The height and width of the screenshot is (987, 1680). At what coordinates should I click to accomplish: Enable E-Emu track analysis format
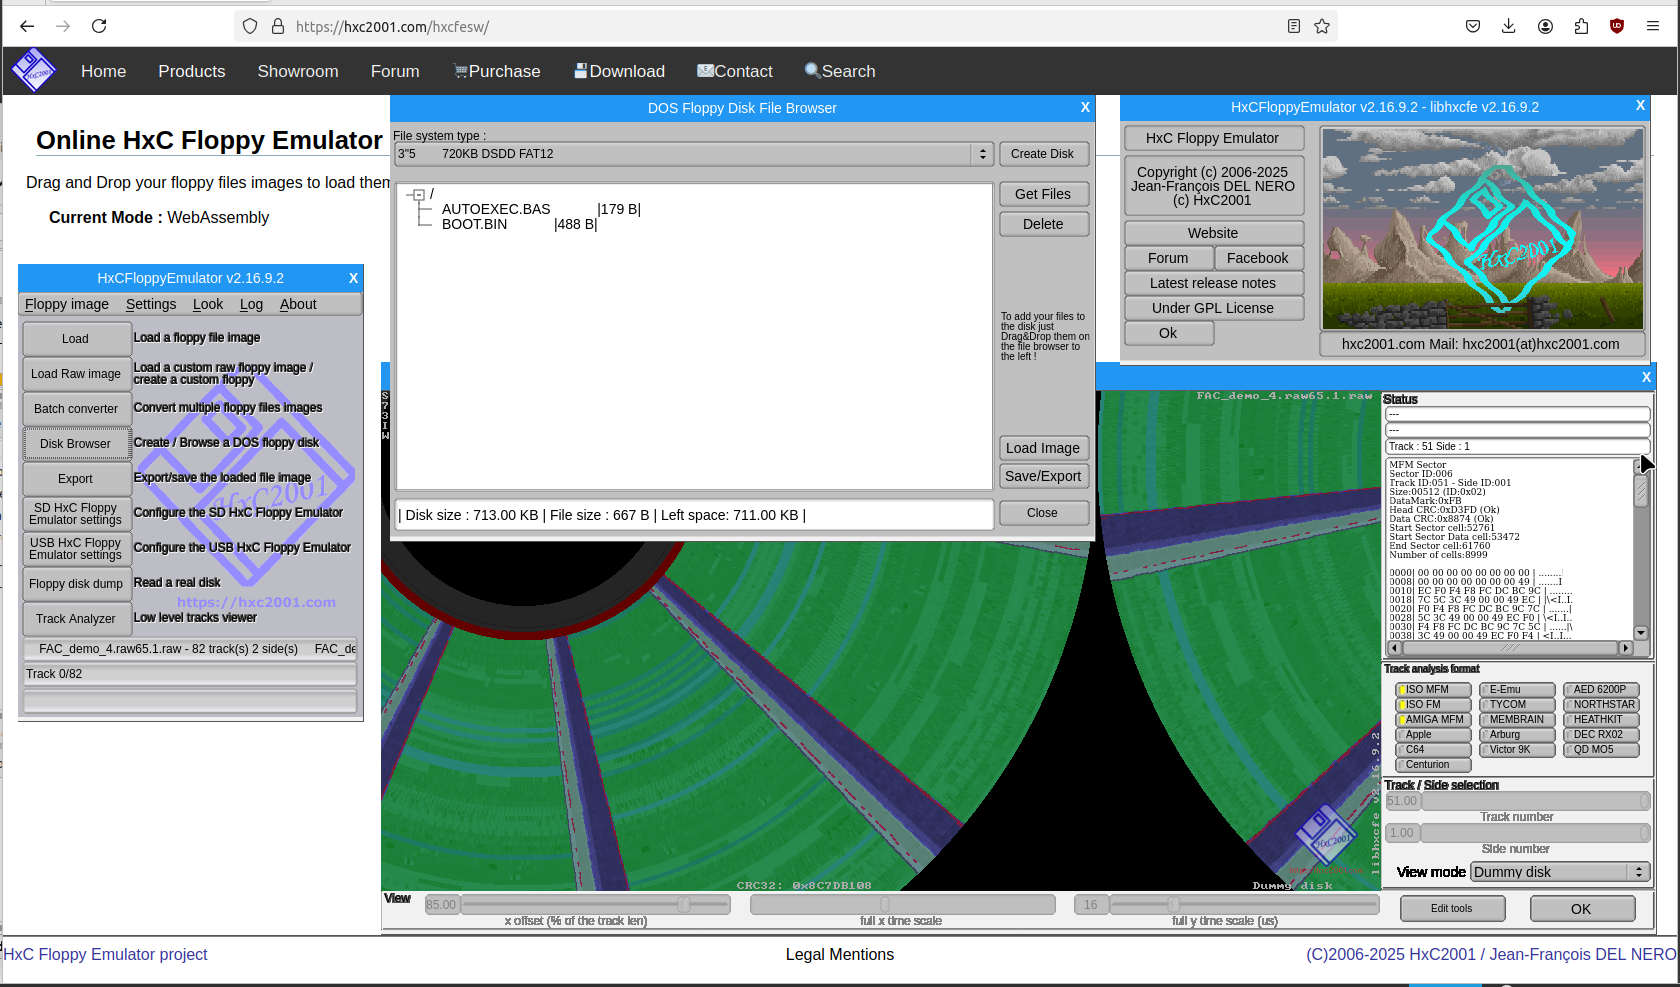[1517, 689]
